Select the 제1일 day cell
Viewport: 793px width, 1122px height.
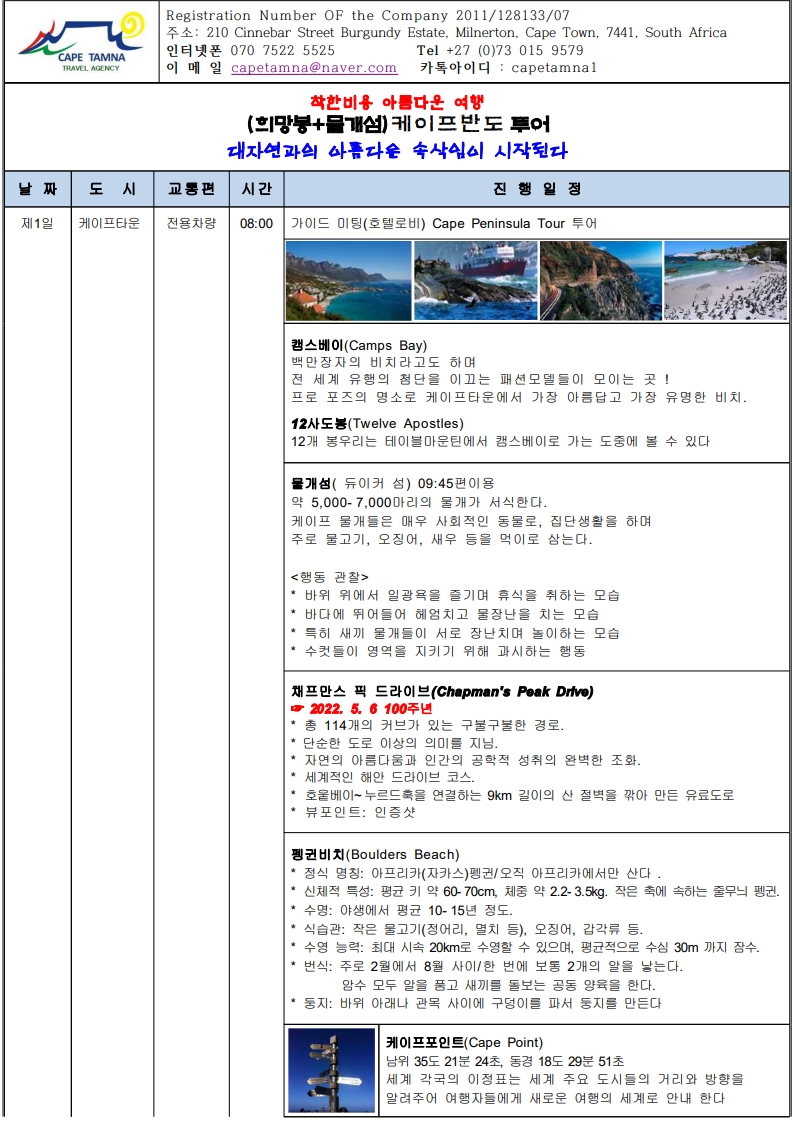click(37, 223)
